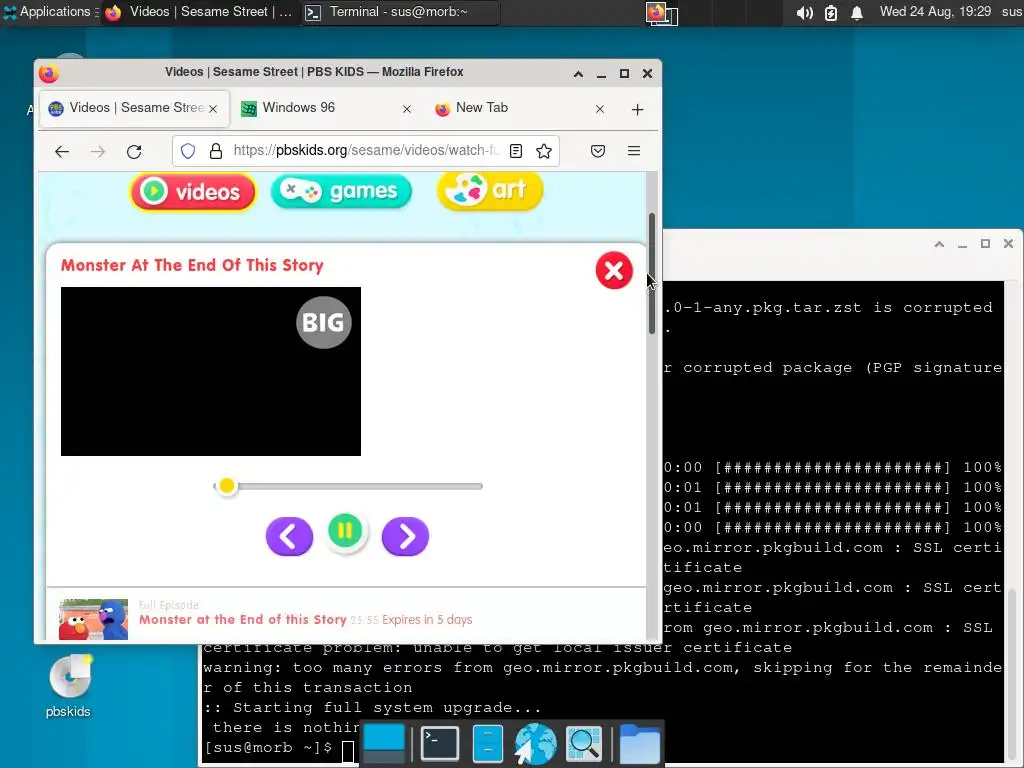The height and width of the screenshot is (768, 1024).
Task: Open the pbskids desktop icon
Action: 69,686
